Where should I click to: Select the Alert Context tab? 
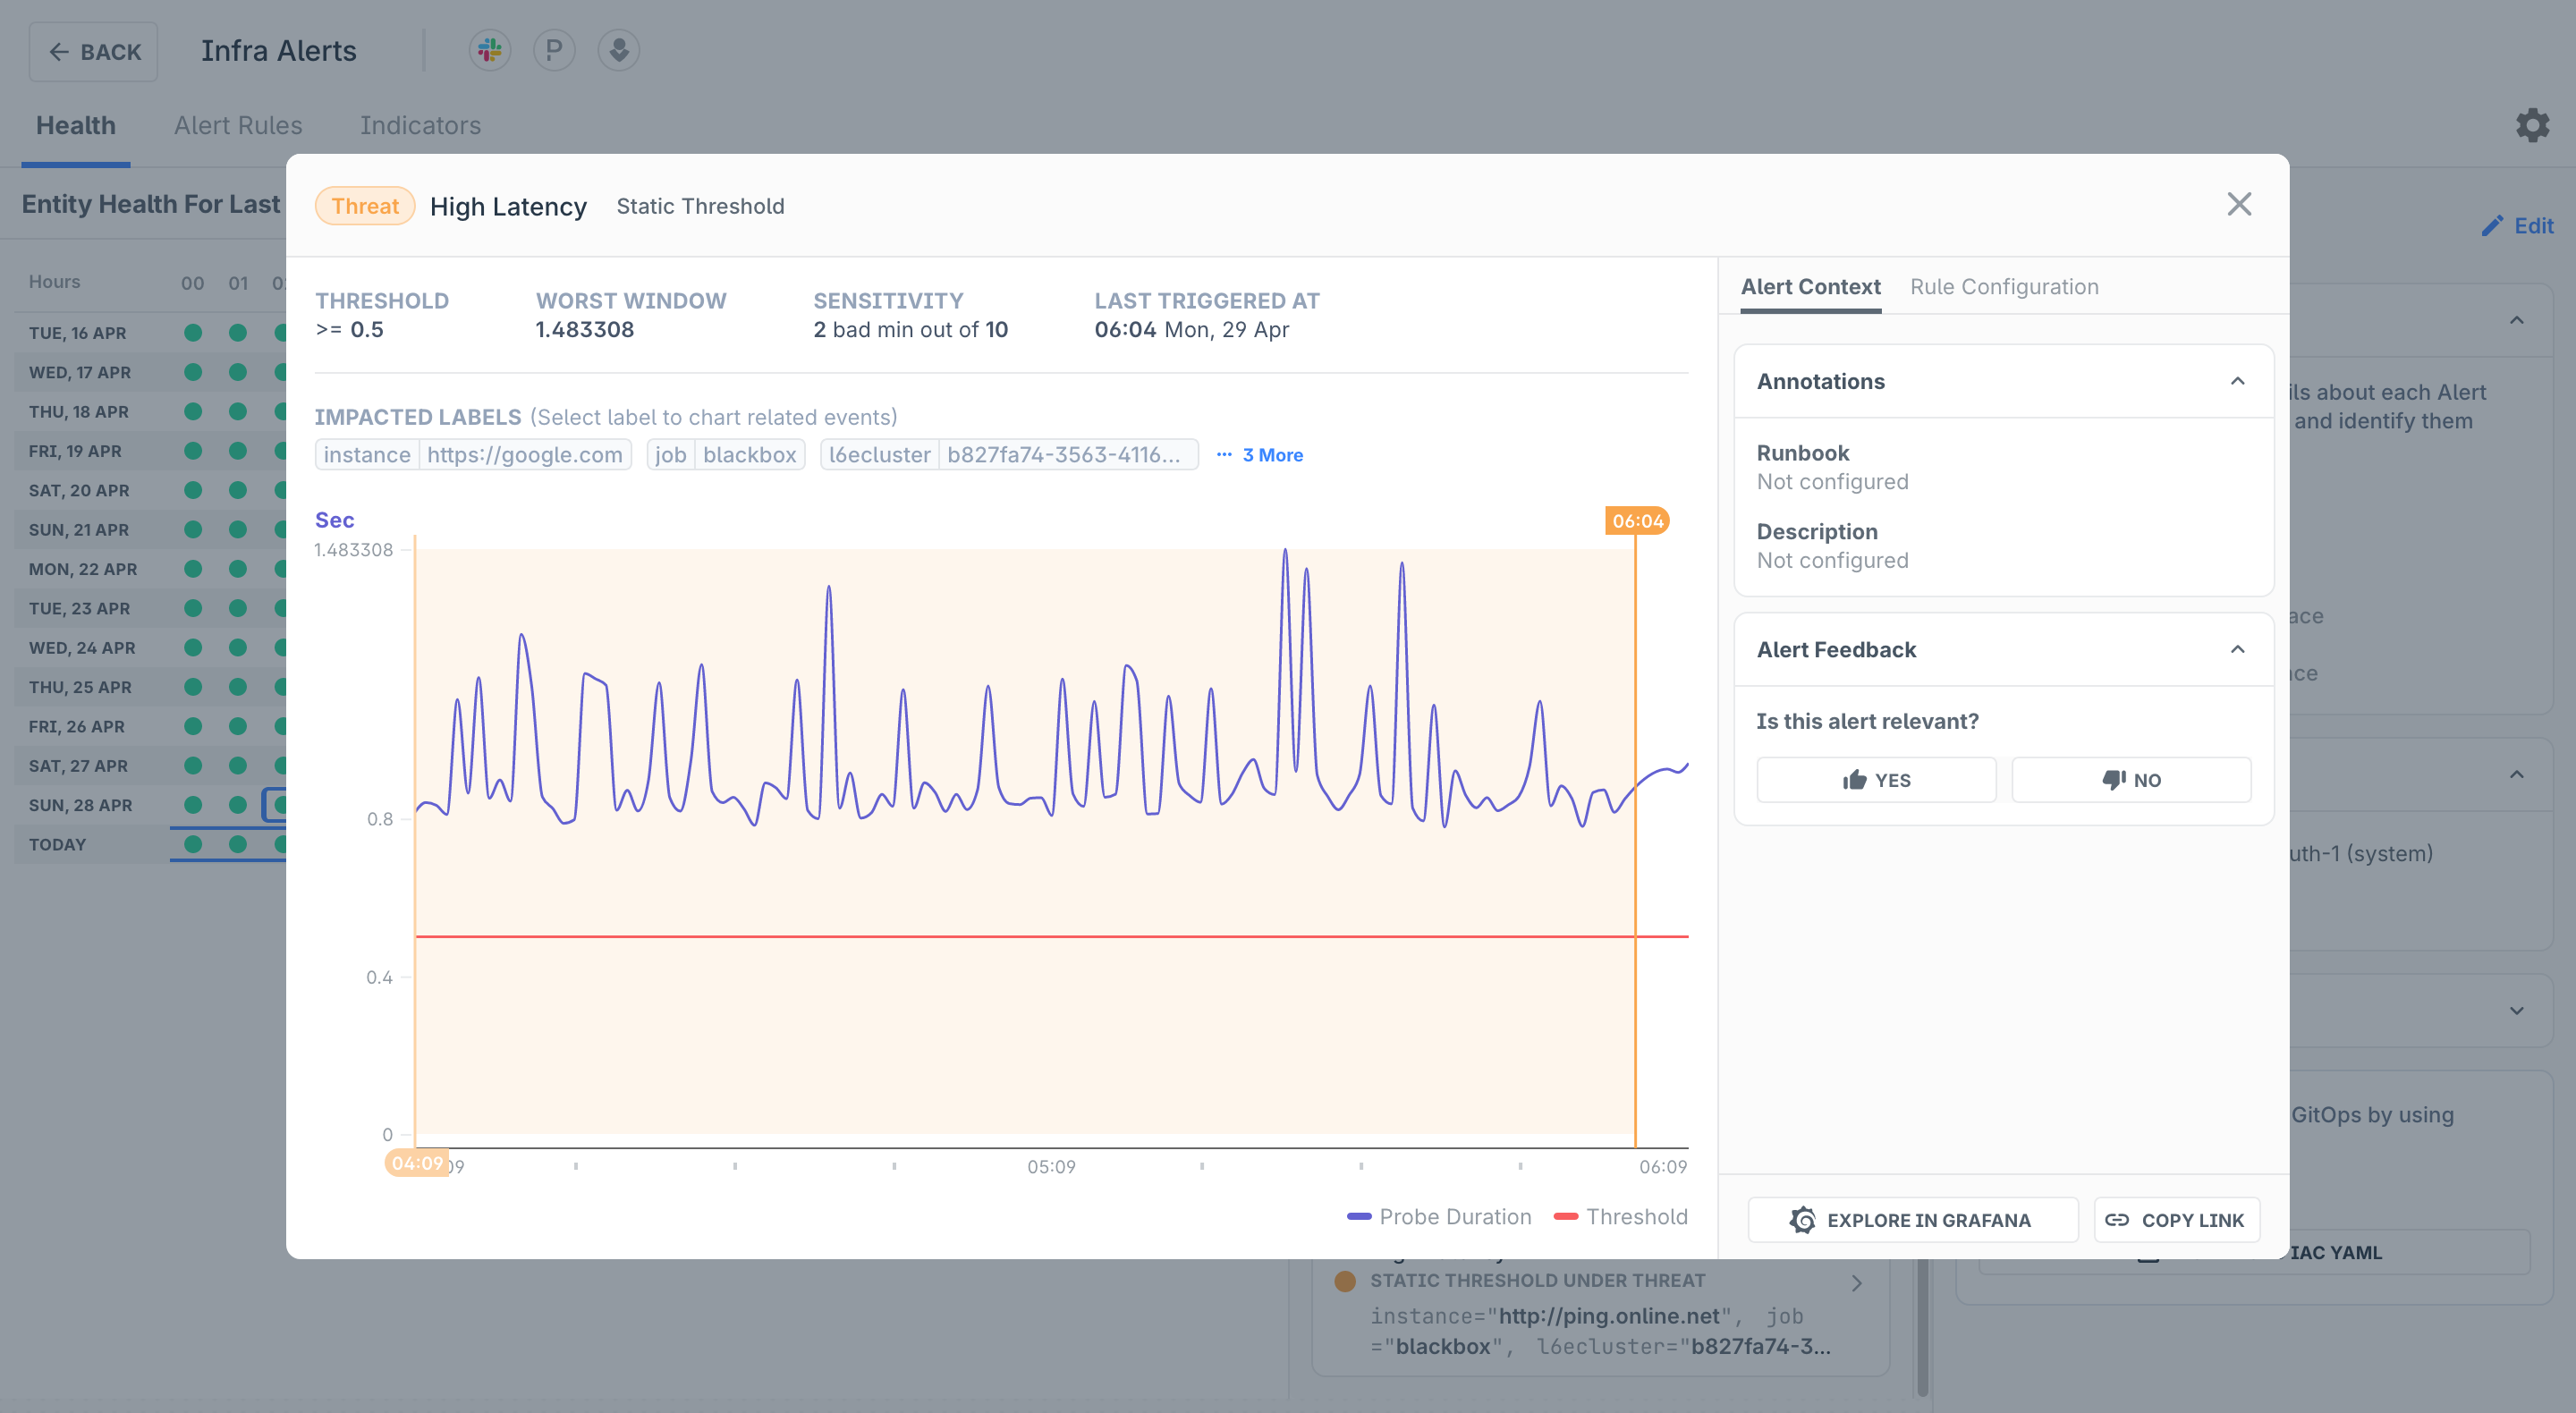1810,286
